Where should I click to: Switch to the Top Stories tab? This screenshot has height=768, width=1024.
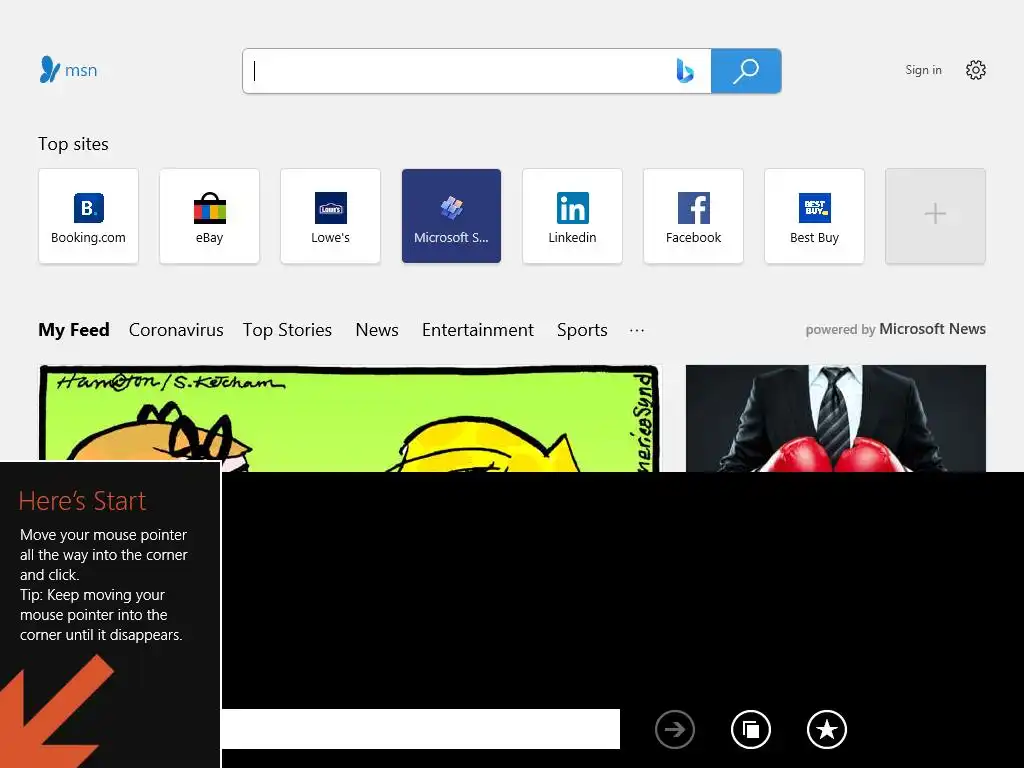point(287,330)
